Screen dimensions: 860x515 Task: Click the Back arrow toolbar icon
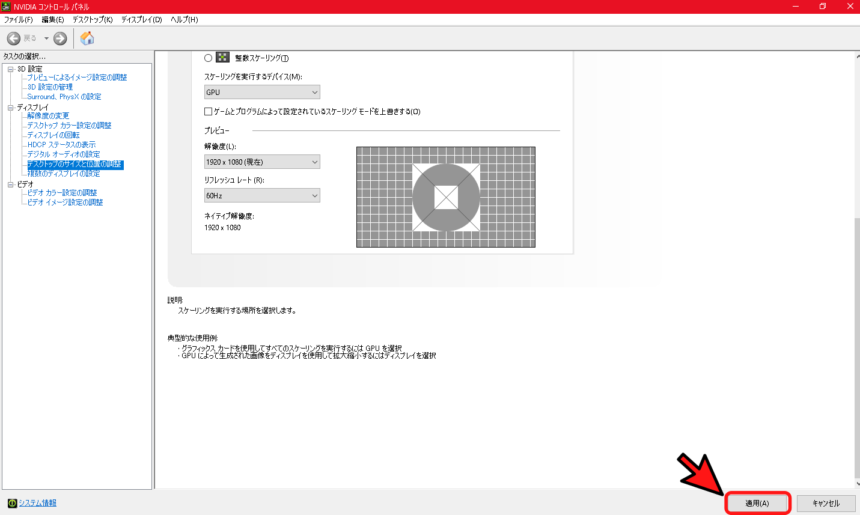[x=14, y=38]
